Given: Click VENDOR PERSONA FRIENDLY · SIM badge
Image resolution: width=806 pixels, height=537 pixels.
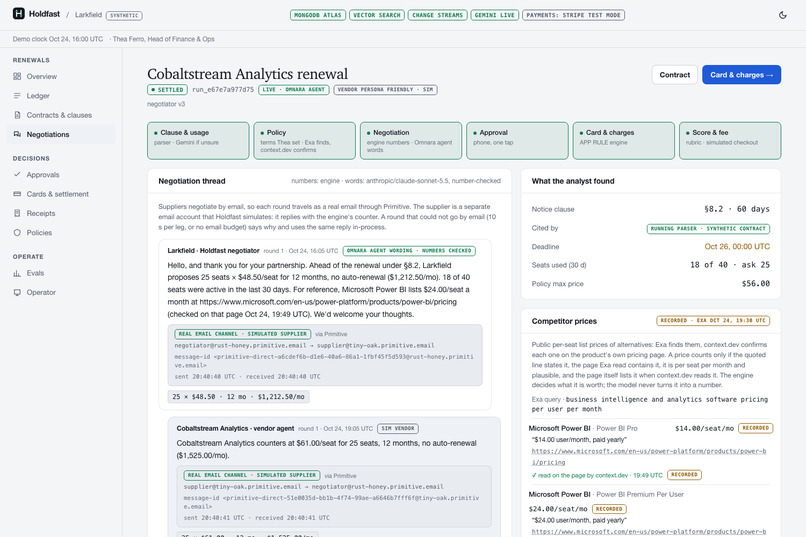Looking at the screenshot, I should coord(386,89).
